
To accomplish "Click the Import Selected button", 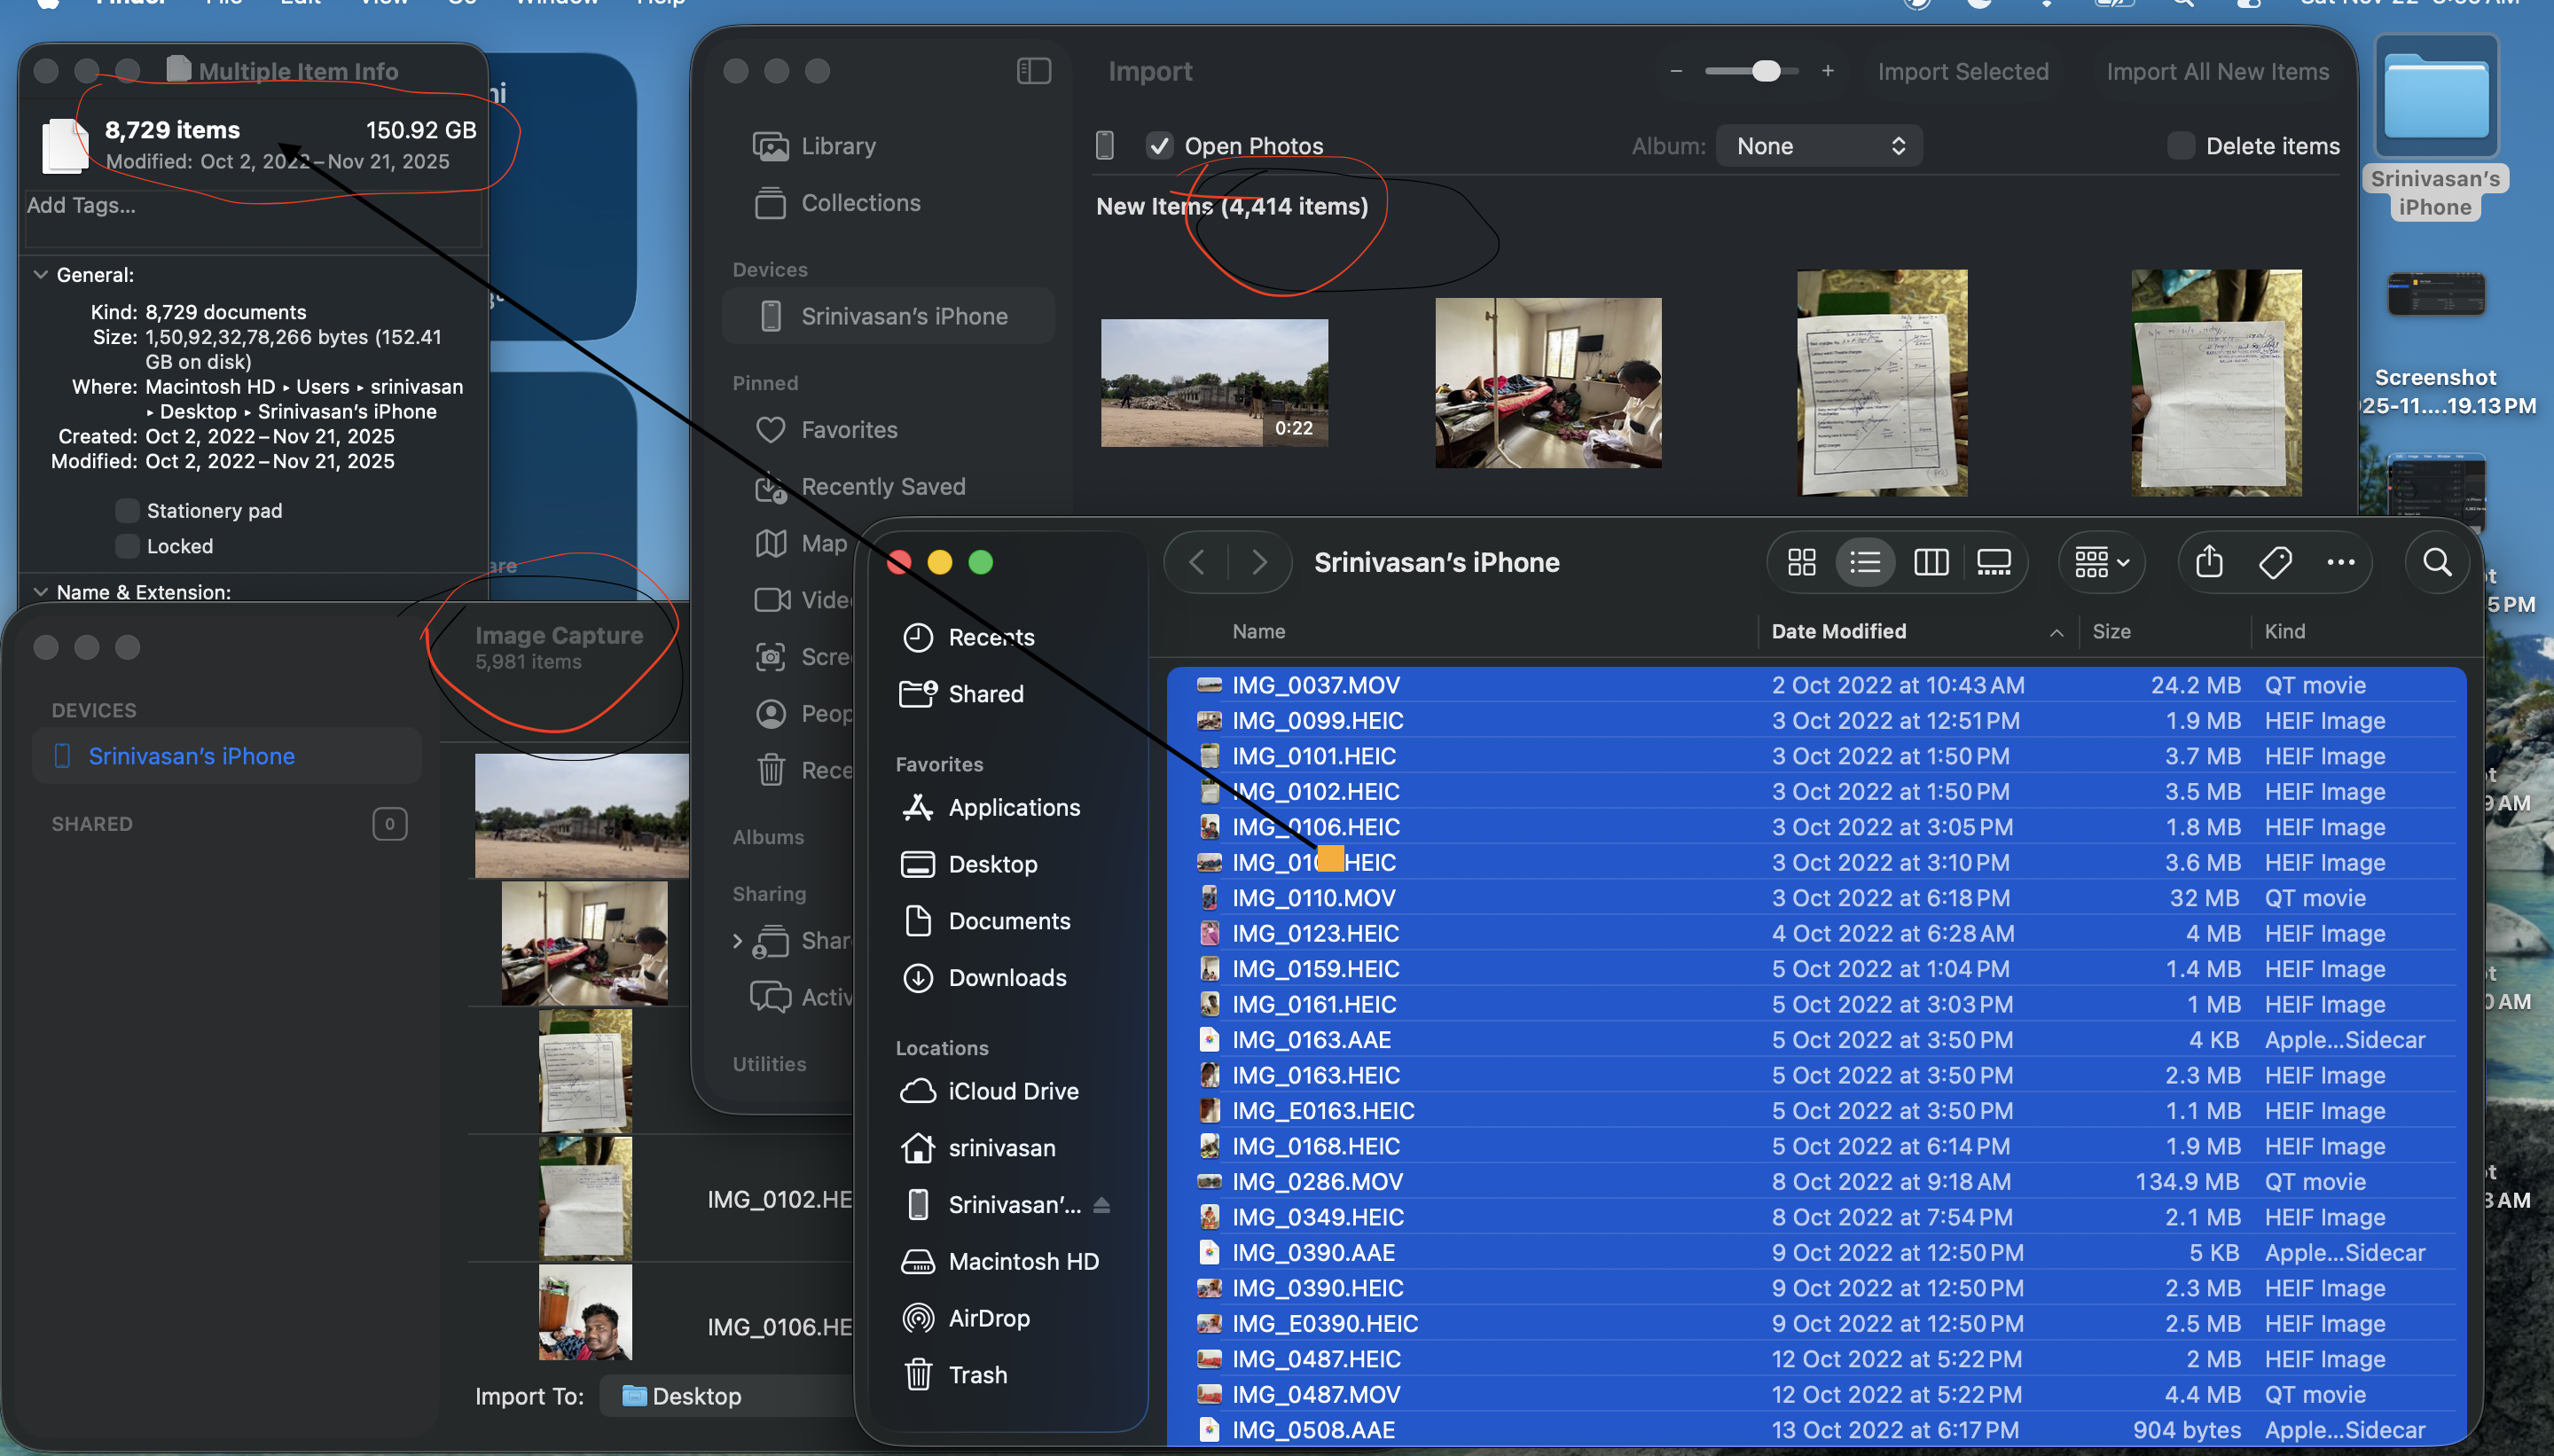I will coord(1962,72).
